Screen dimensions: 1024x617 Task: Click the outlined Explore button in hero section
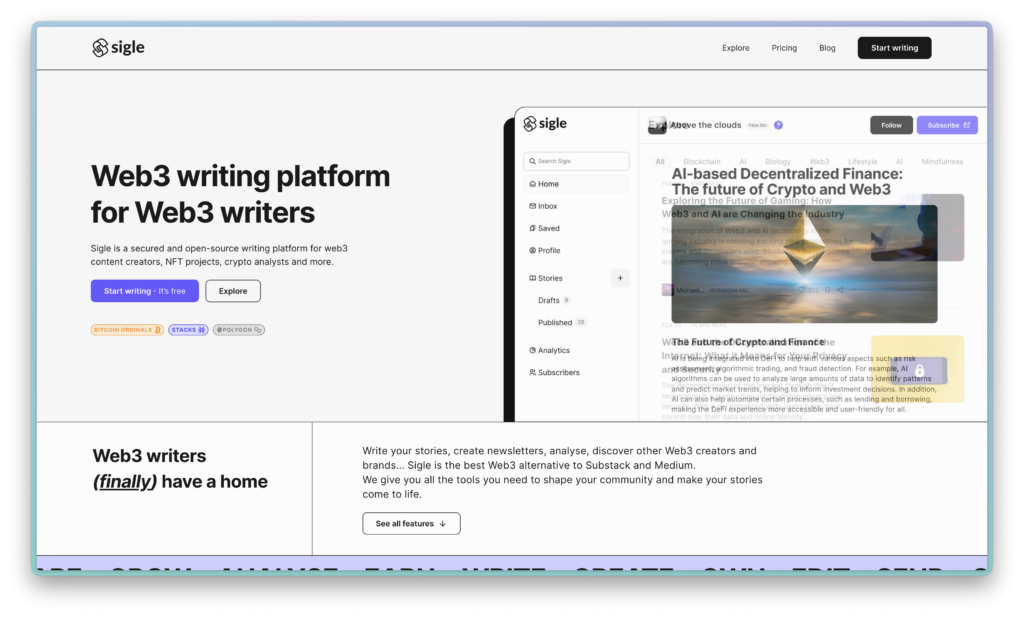pyautogui.click(x=233, y=291)
